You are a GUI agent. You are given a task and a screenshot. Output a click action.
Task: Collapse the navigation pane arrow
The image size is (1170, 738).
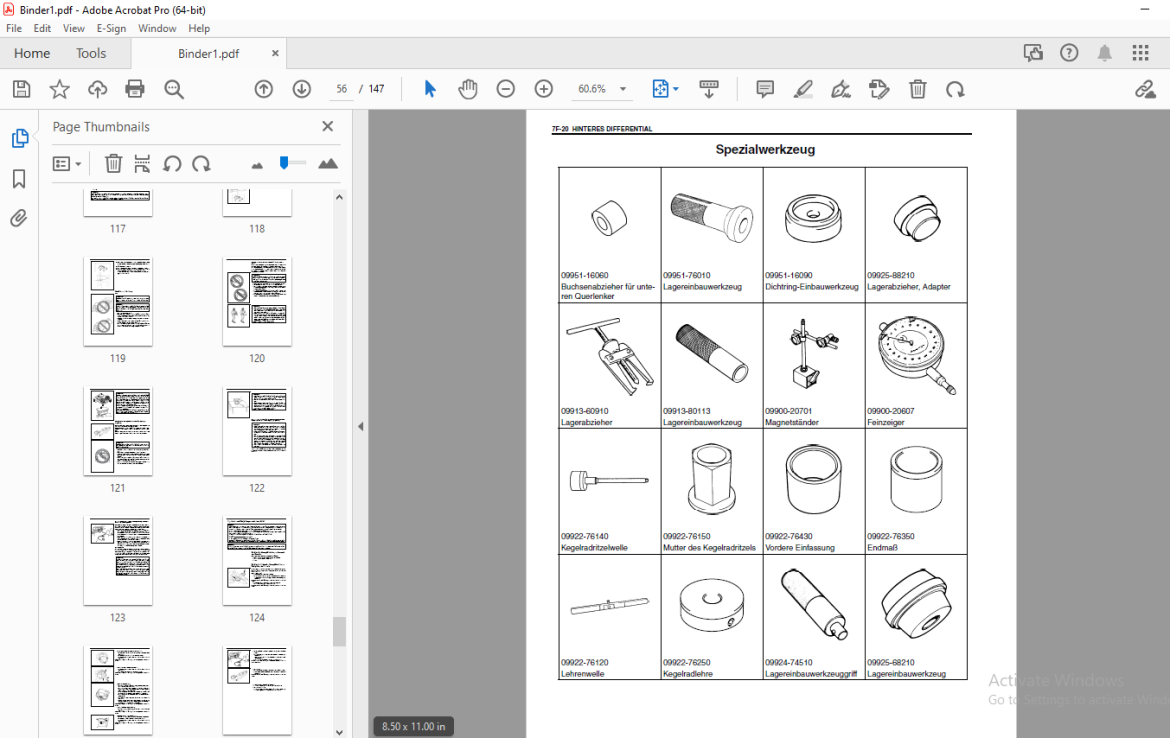click(x=360, y=427)
